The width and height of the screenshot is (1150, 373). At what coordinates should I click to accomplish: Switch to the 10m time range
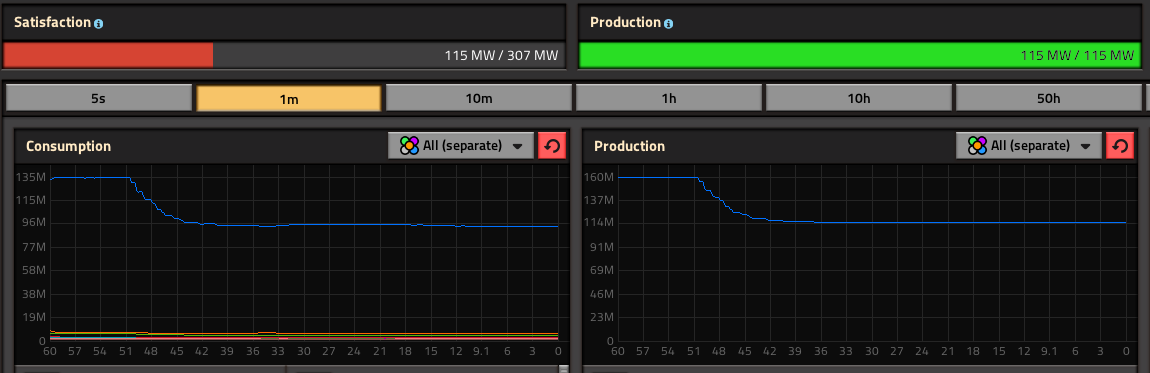[478, 98]
